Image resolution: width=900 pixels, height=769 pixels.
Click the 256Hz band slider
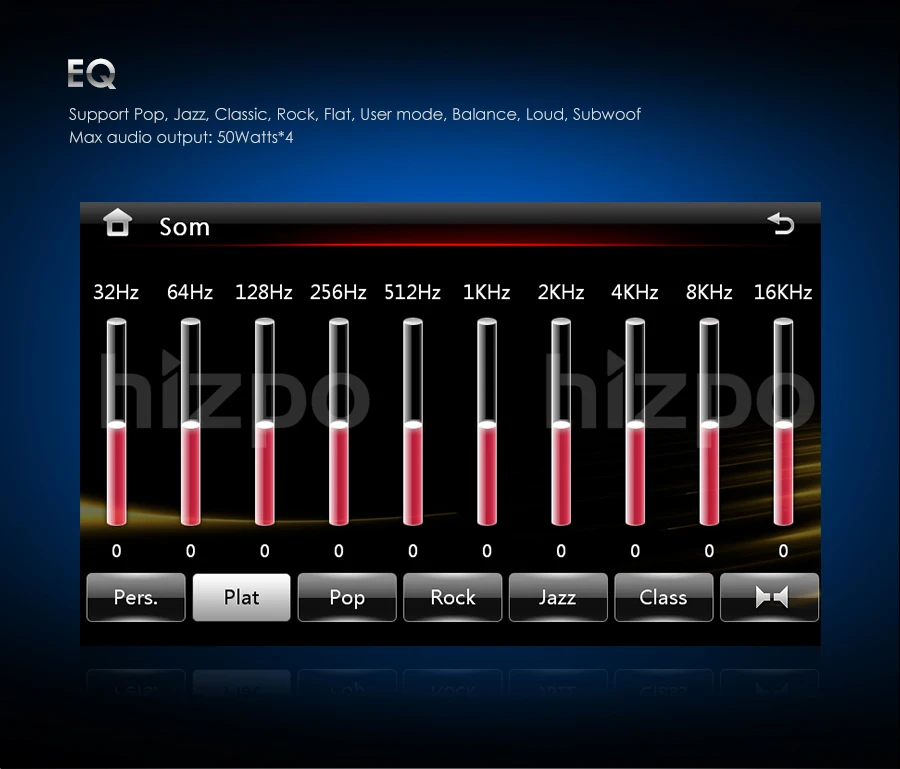(x=339, y=422)
